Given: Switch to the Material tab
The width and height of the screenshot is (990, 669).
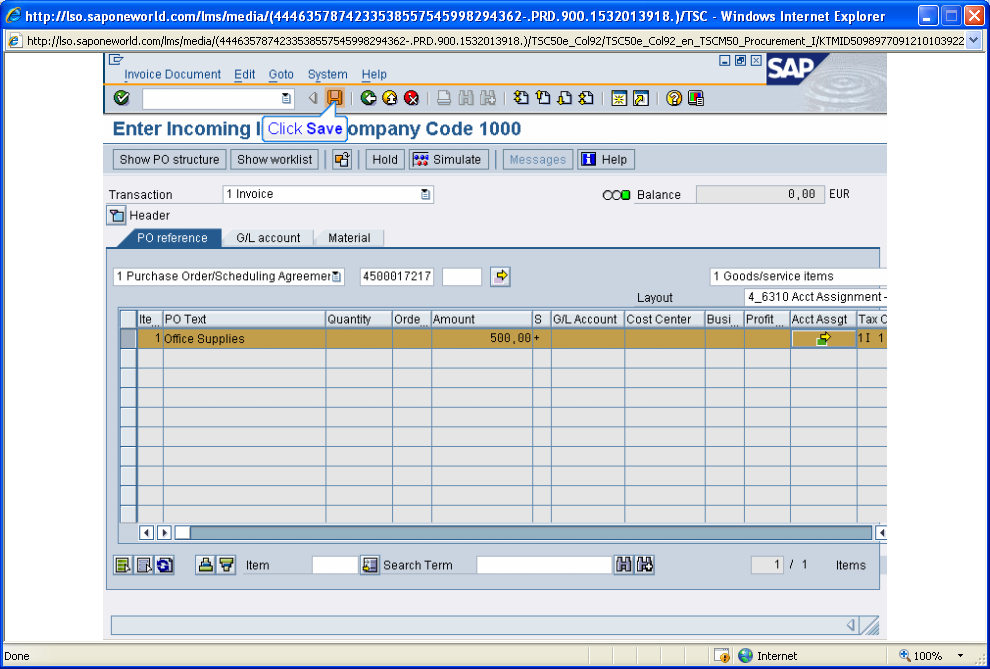Looking at the screenshot, I should coord(349,238).
